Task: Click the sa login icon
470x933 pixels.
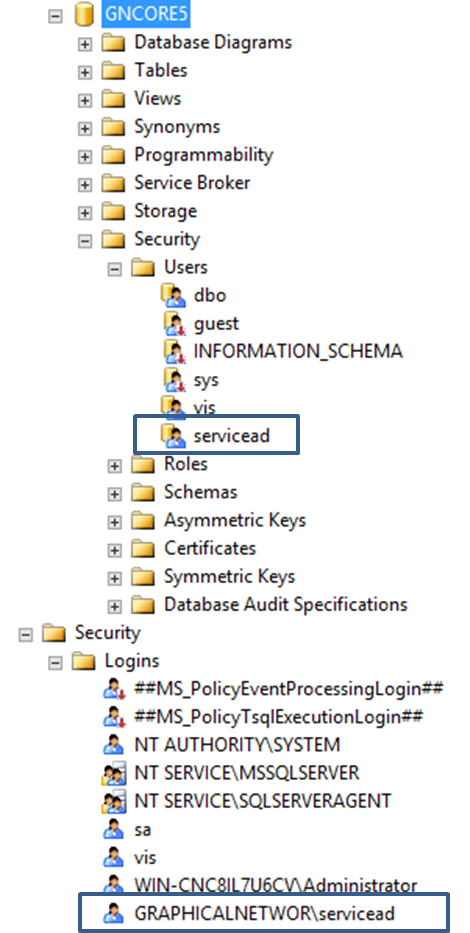Action: [113, 829]
